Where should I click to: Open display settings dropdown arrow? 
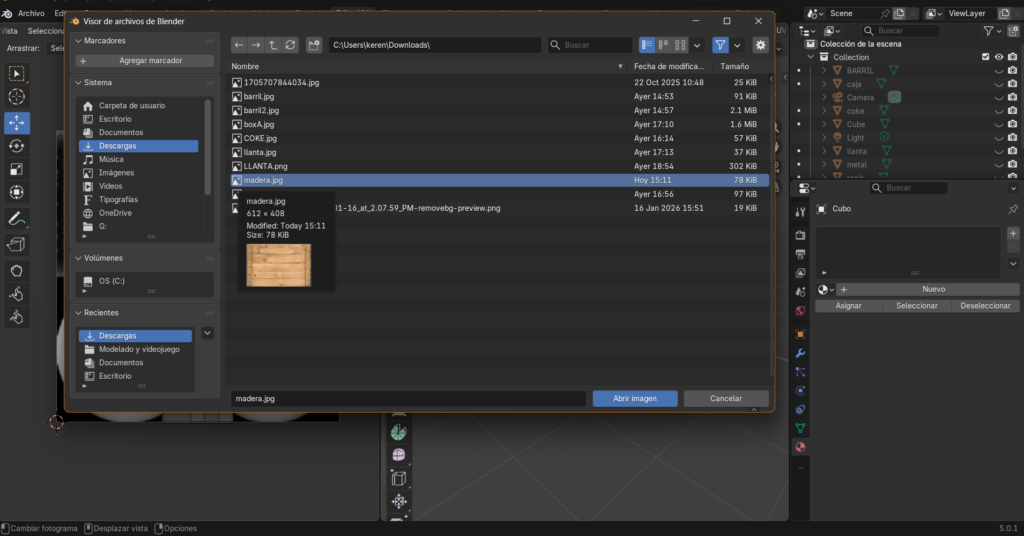click(697, 45)
